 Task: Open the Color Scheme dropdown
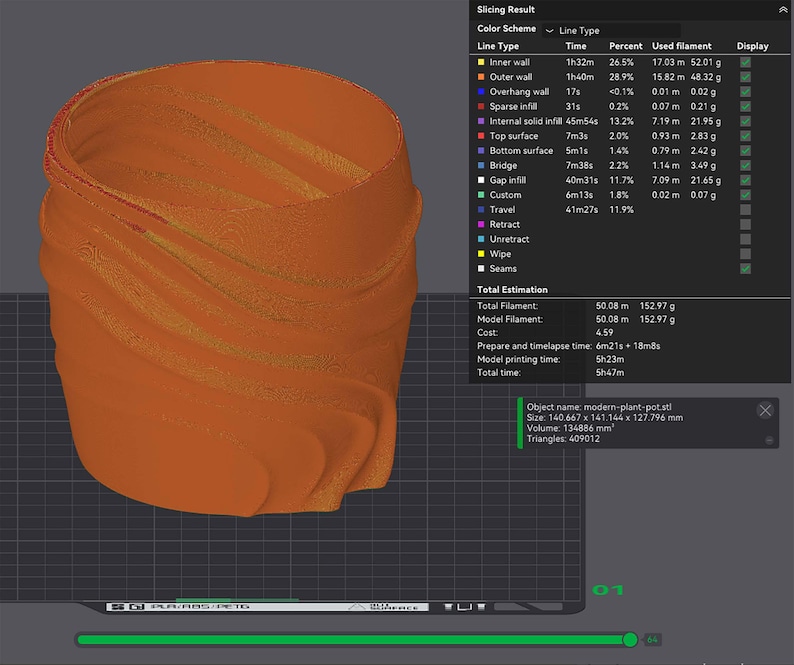[x=611, y=30]
